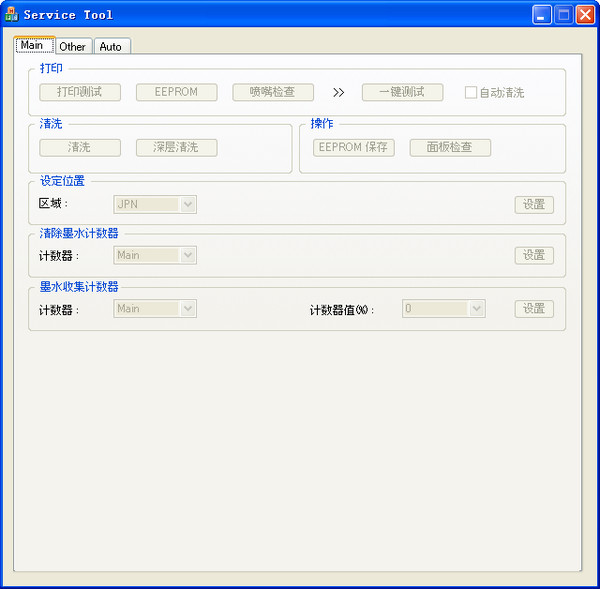The height and width of the screenshot is (589, 600).
Task: Switch to the Other tab
Action: 72,47
